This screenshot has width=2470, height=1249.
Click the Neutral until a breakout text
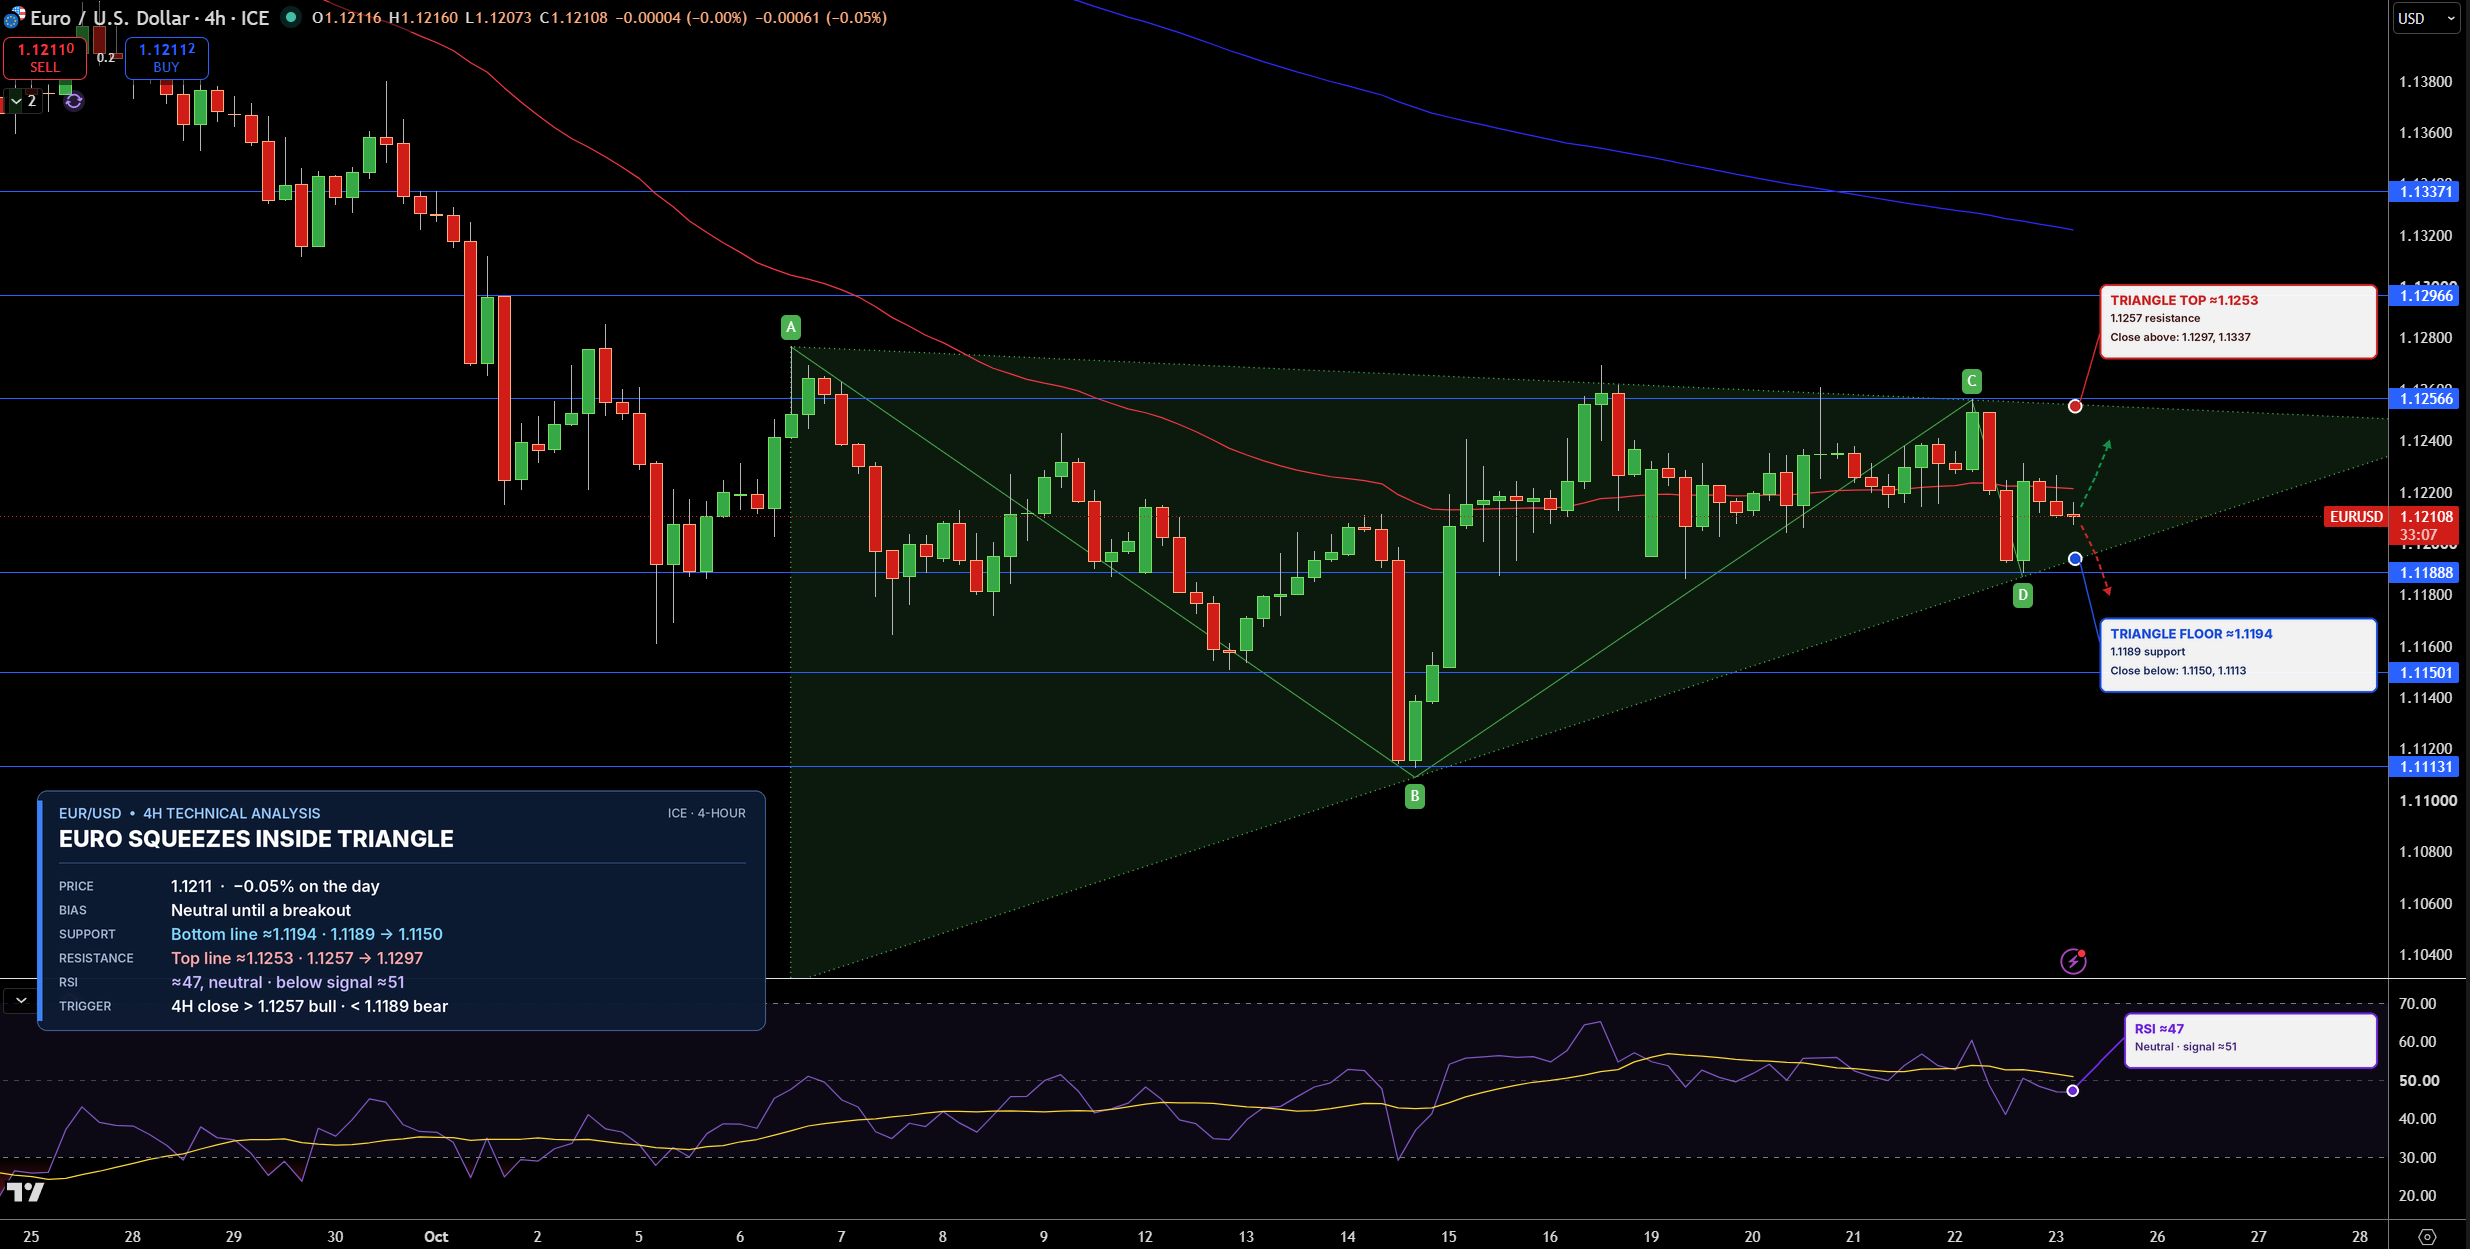(261, 910)
